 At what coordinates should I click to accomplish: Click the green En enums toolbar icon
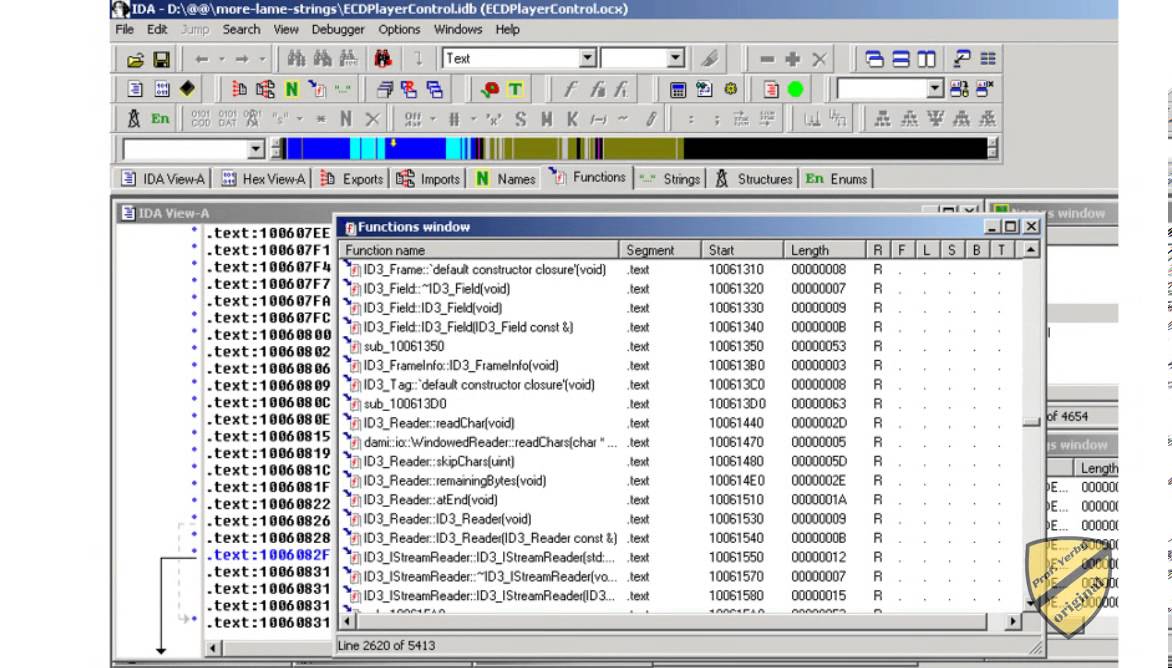coord(160,119)
